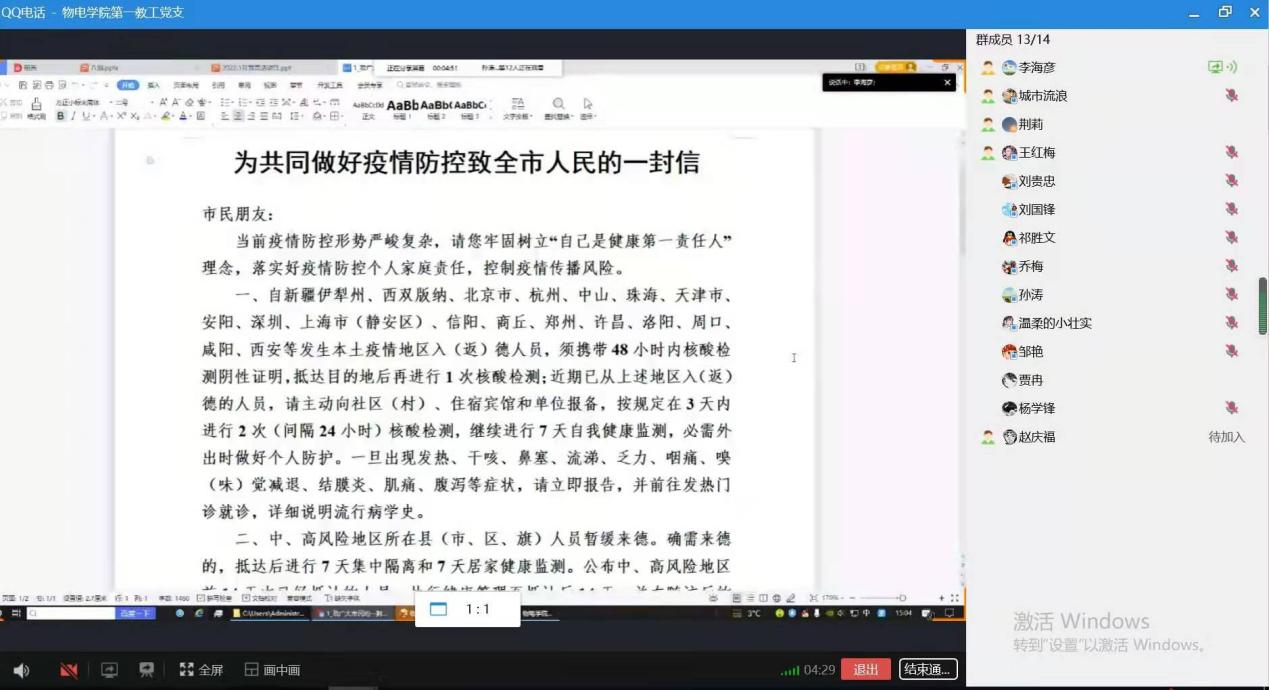Click the screen sharing icon in call controls
Viewport: 1269px width, 690px height.
(109, 670)
